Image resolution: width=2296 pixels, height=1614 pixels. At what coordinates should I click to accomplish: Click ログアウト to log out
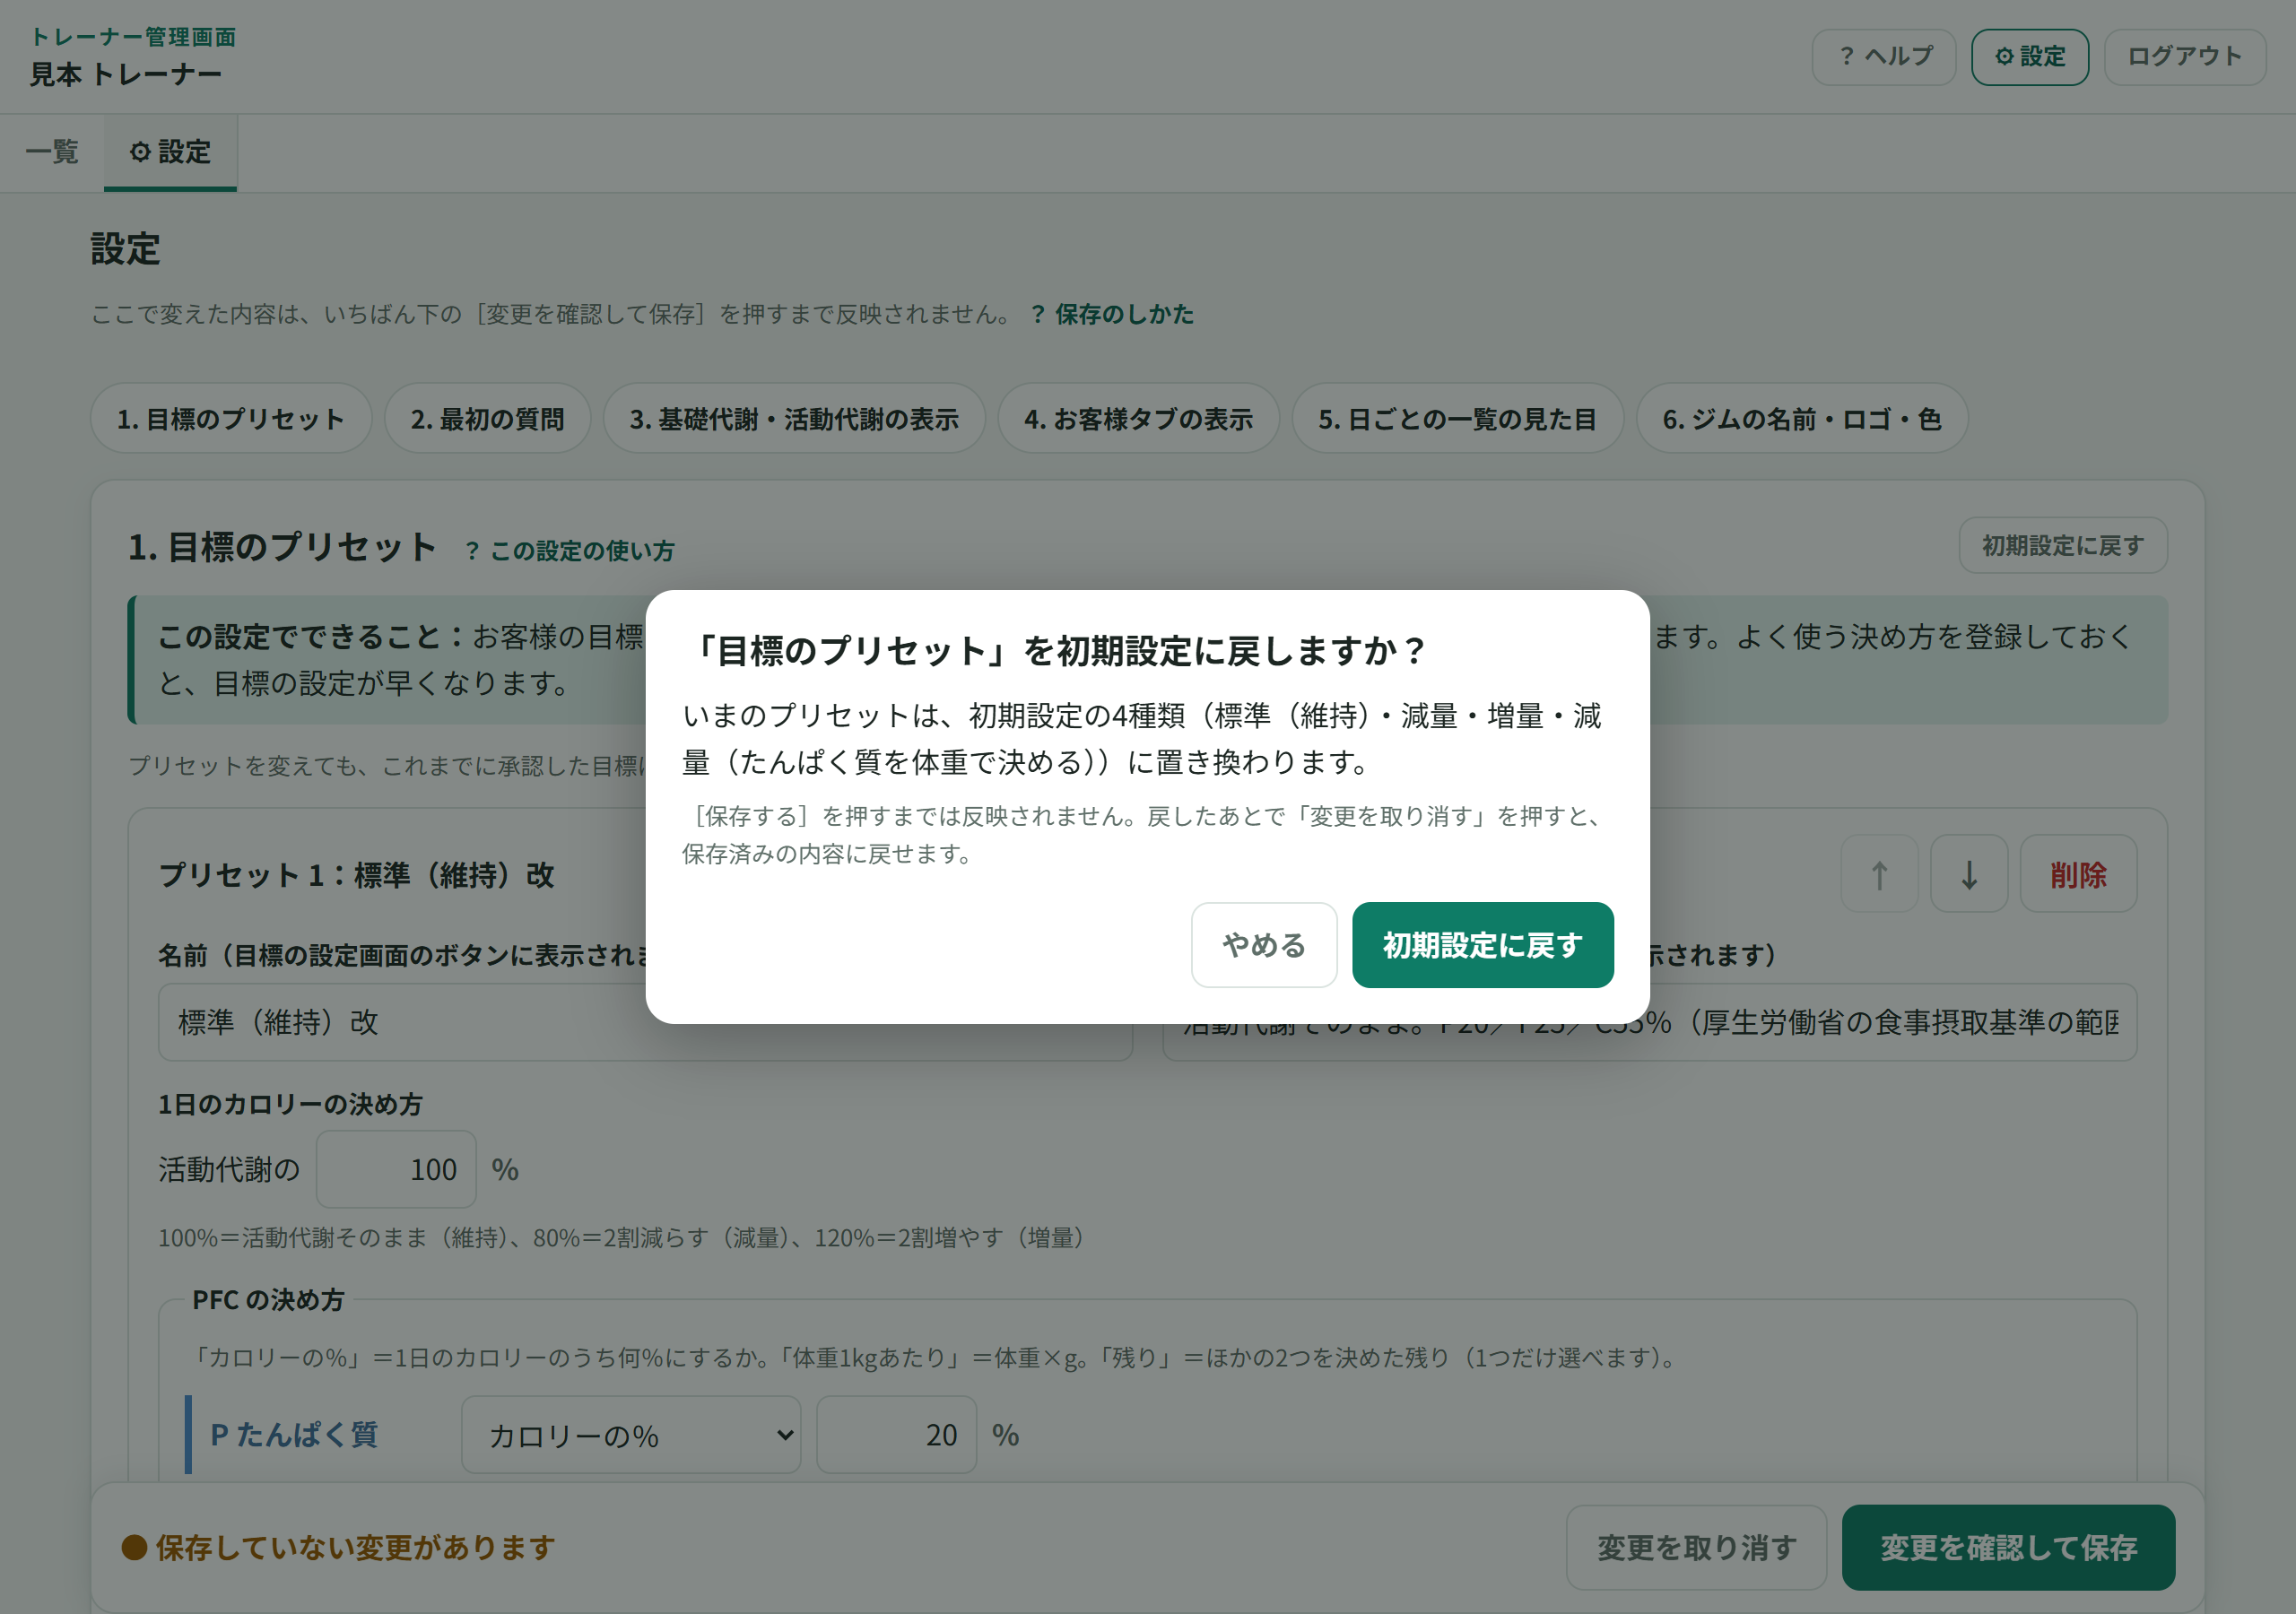pos(2185,57)
